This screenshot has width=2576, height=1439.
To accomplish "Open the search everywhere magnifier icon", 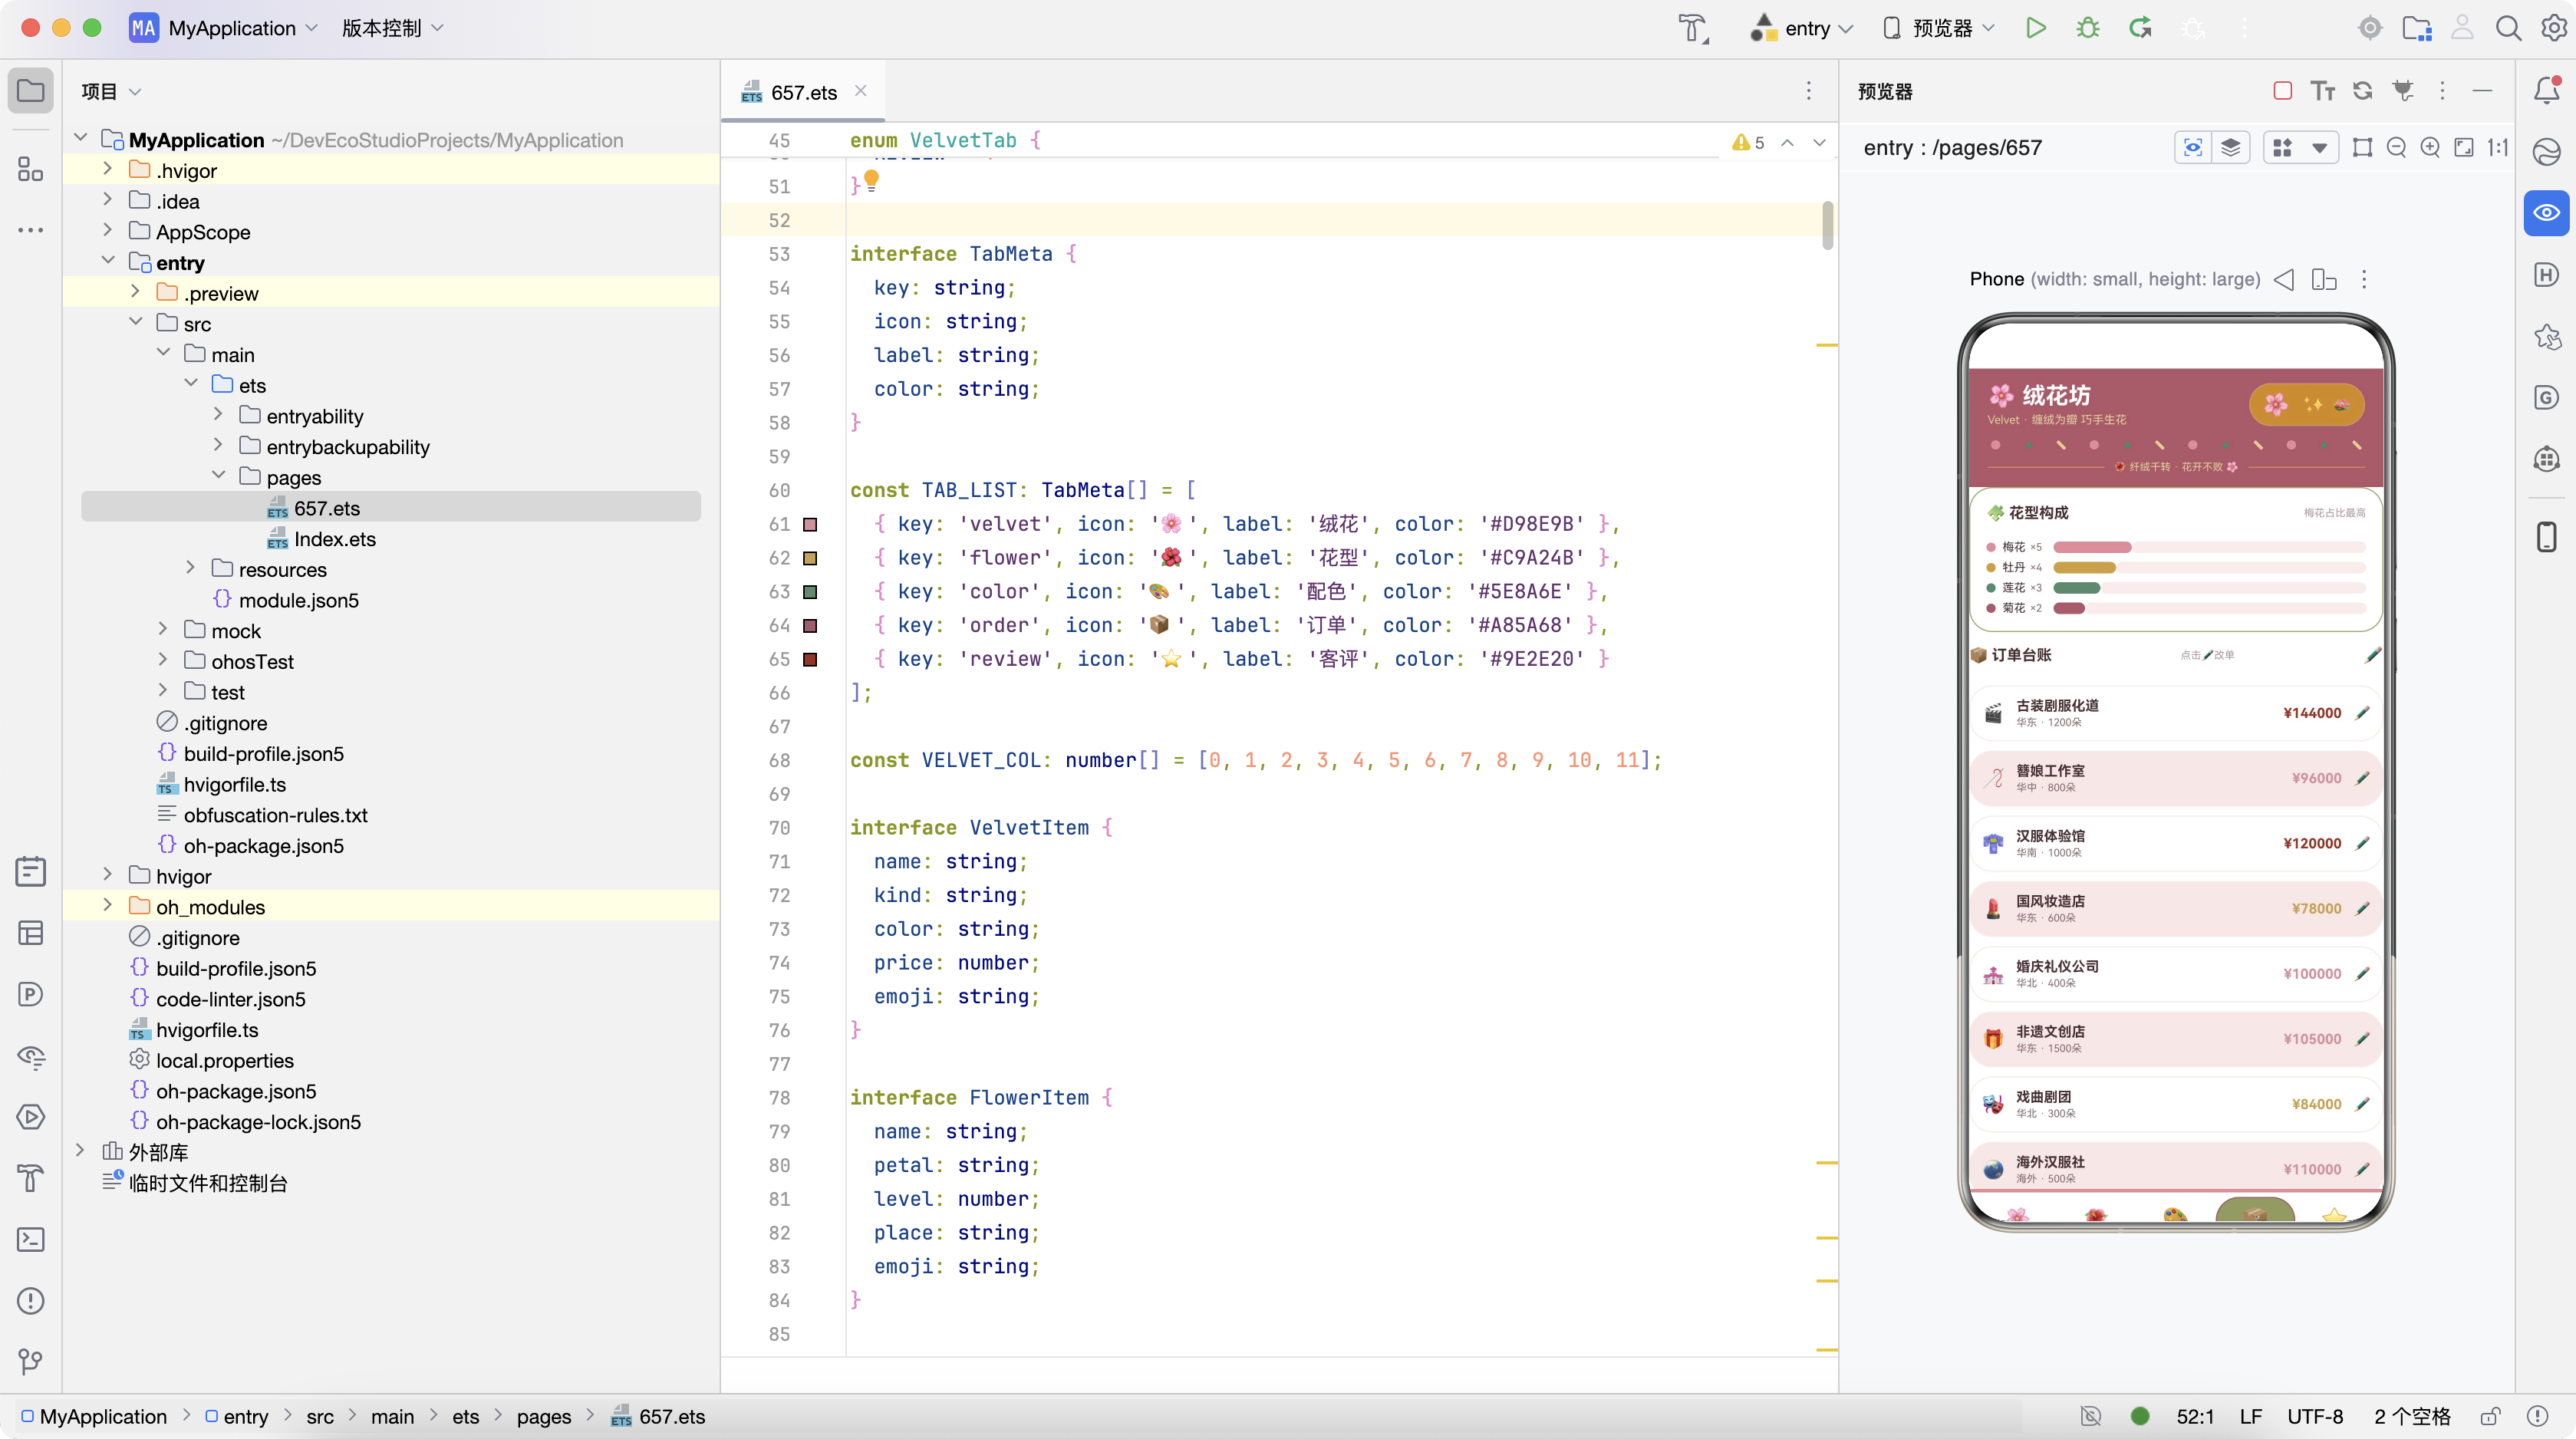I will (2508, 28).
